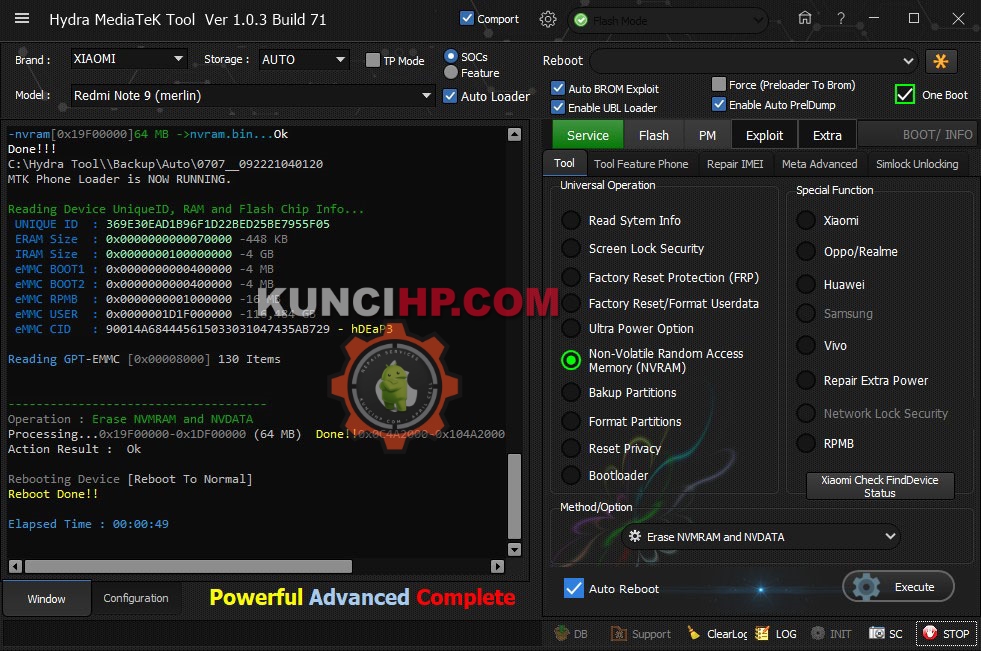Click the home icon in title bar

[805, 18]
